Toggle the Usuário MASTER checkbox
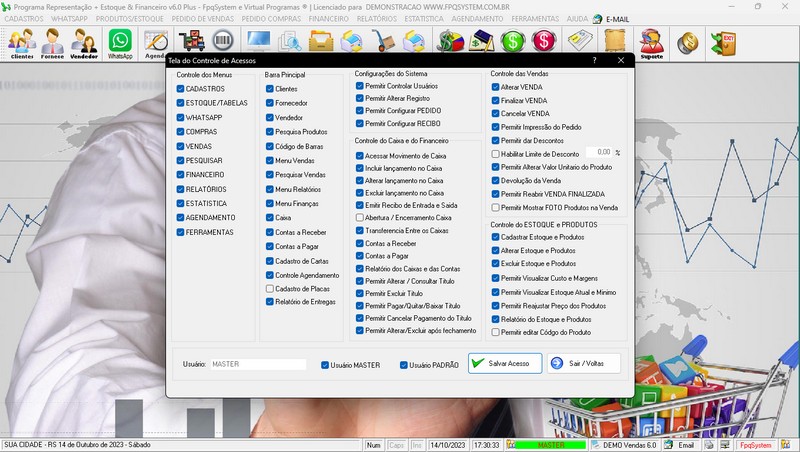The width and height of the screenshot is (800, 452). pos(325,365)
